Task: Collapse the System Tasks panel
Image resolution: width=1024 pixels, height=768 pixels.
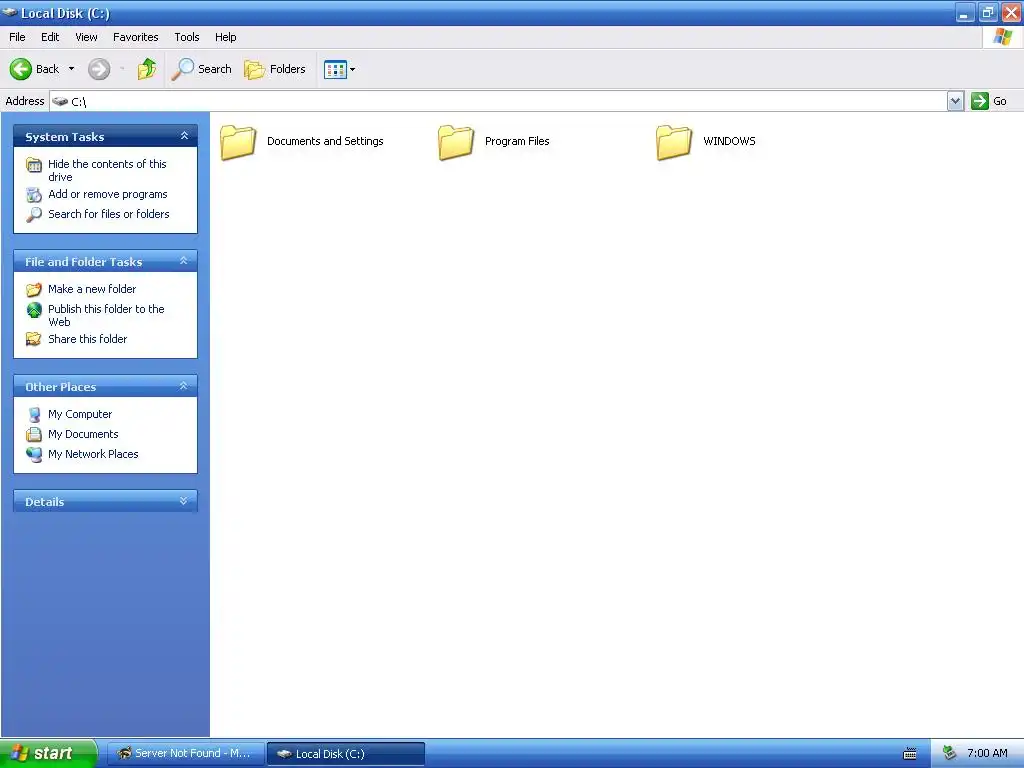Action: [184, 136]
